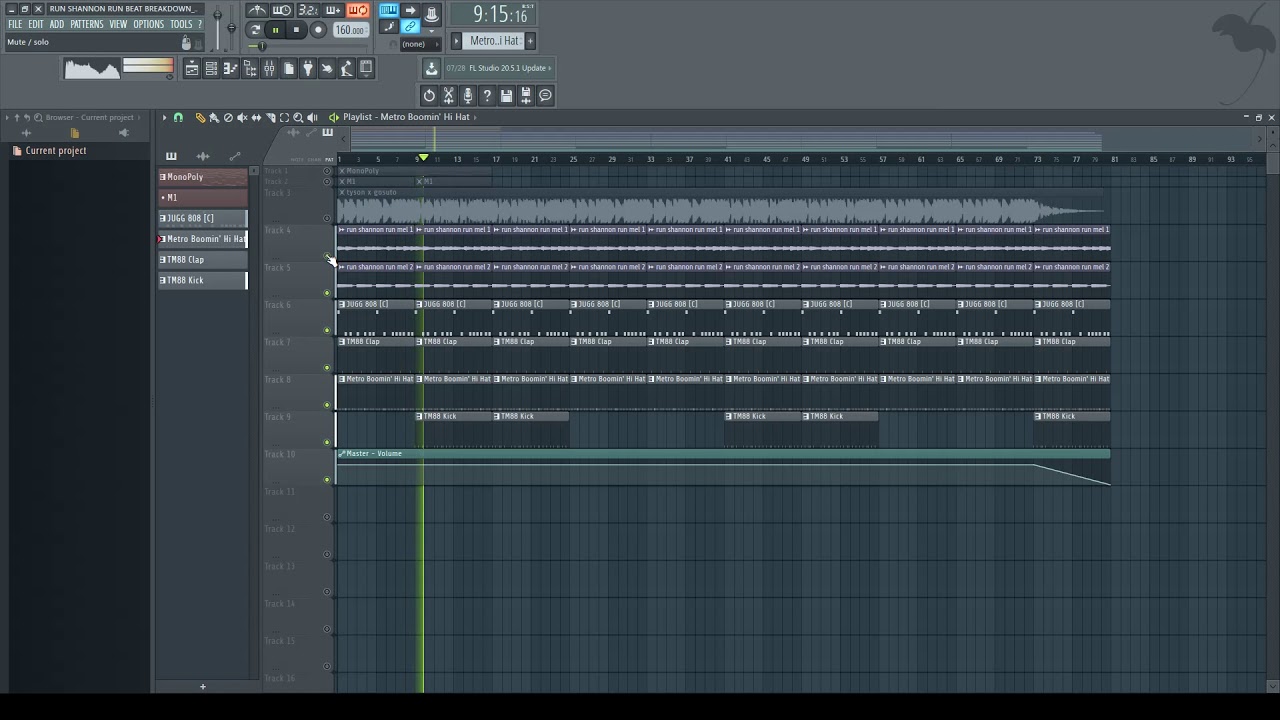1280x720 pixels.
Task: Toggle the Playlist snap magnet
Action: pos(178,117)
